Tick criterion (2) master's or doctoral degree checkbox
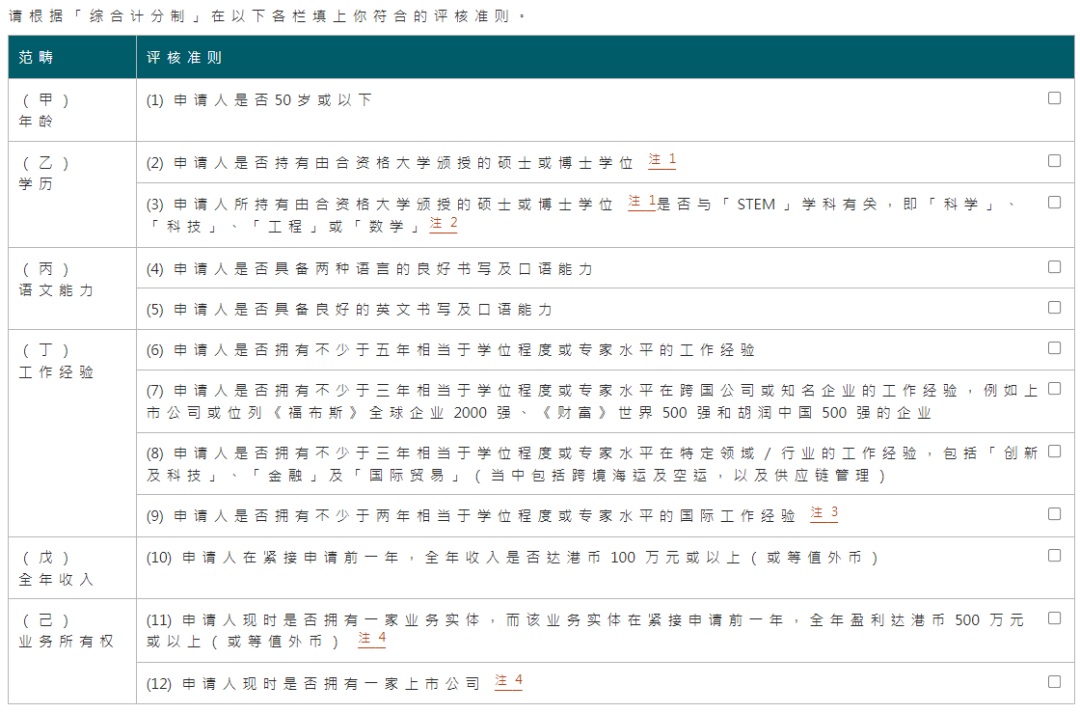 tap(1054, 160)
